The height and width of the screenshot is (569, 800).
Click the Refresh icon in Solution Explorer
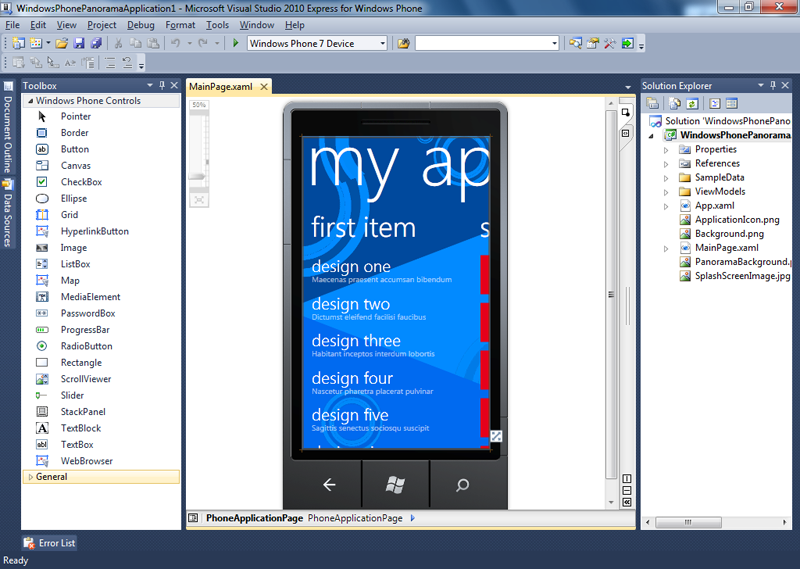[693, 103]
